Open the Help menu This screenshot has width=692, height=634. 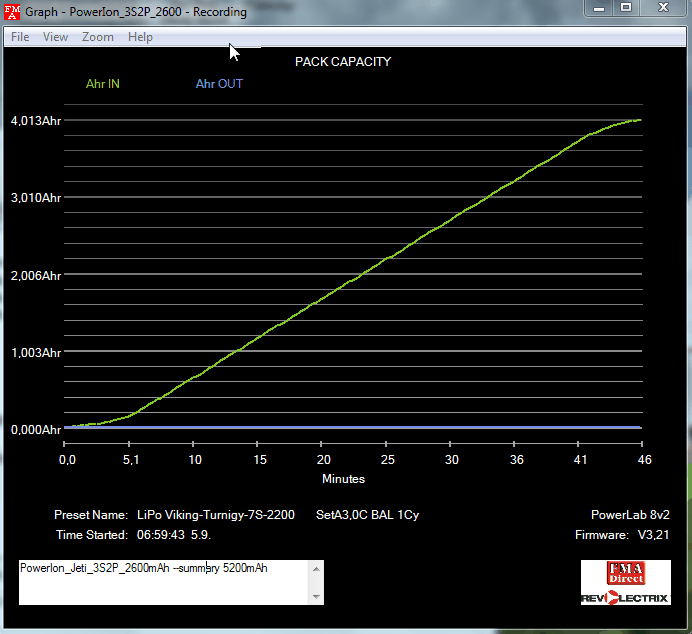point(140,37)
